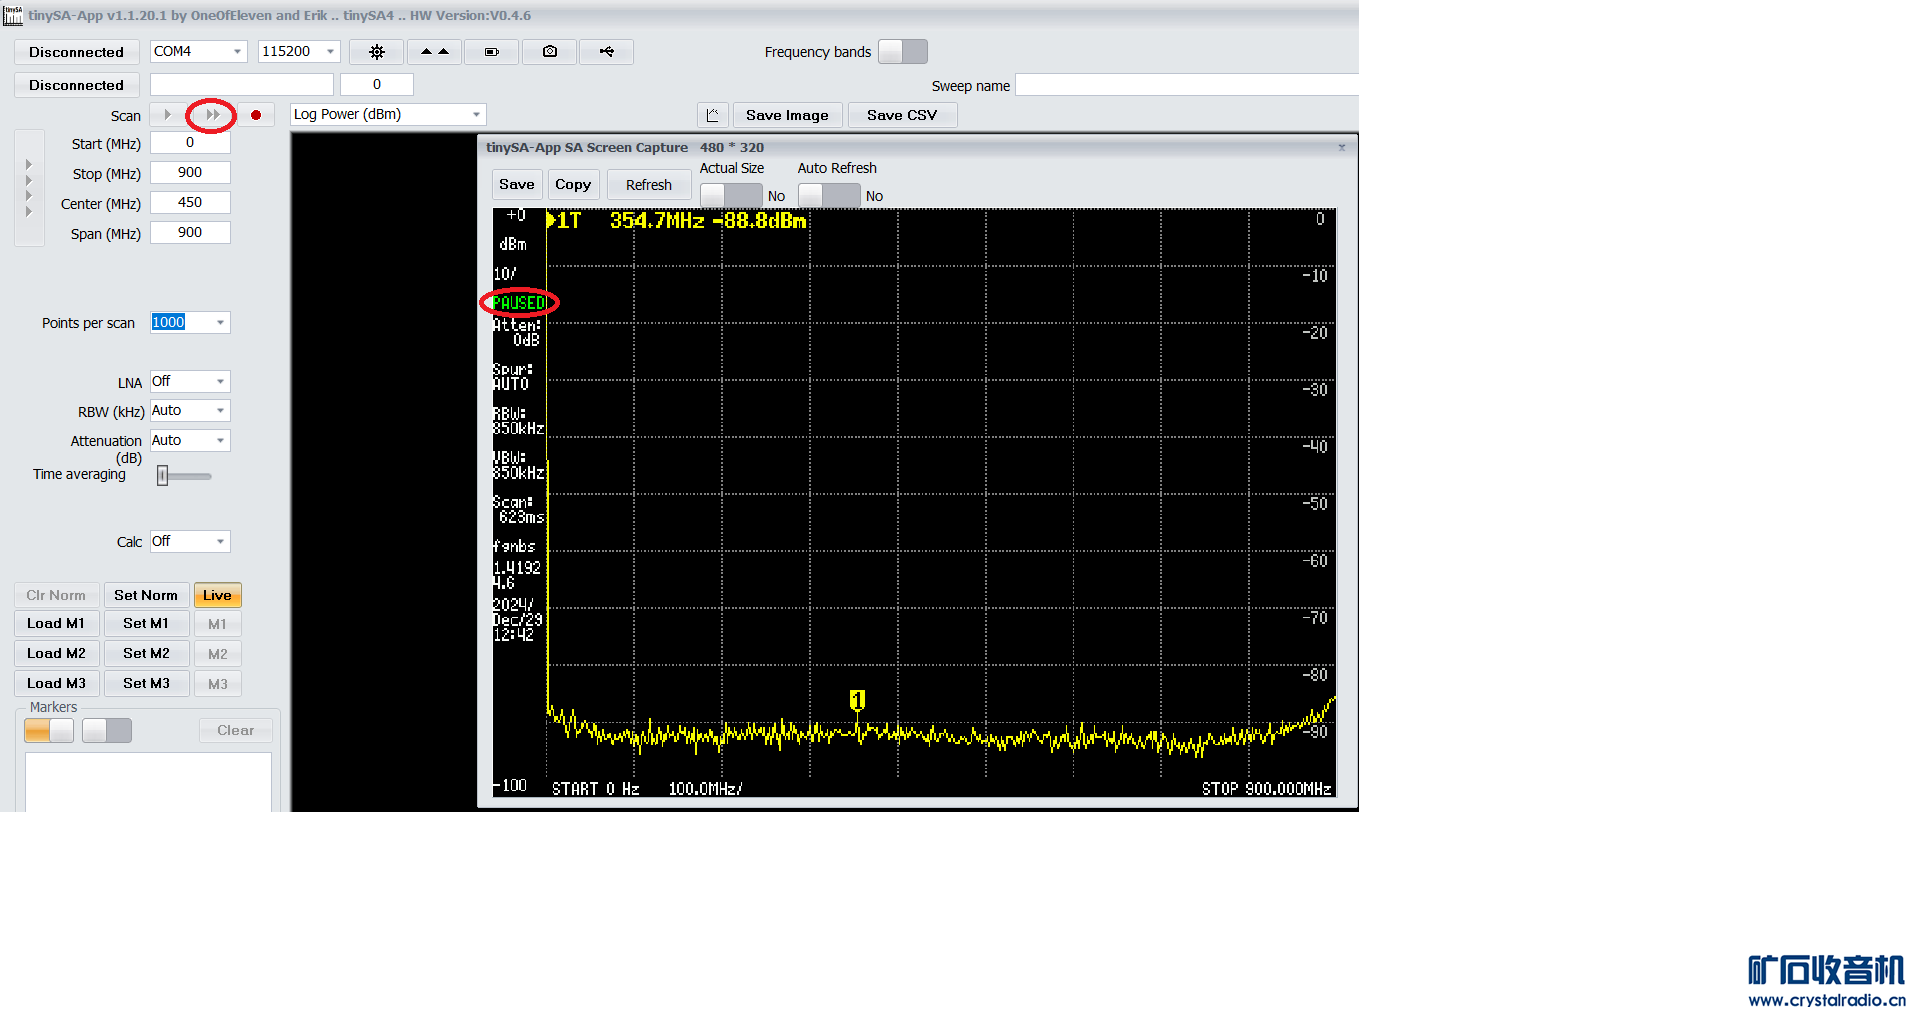Open the LNA dropdown
This screenshot has width=1914, height=1013.
[x=190, y=382]
